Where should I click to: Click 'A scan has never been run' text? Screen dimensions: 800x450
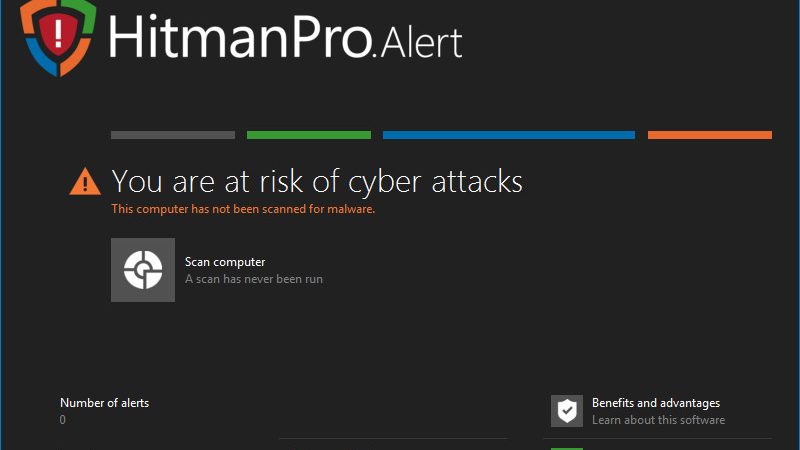point(254,279)
